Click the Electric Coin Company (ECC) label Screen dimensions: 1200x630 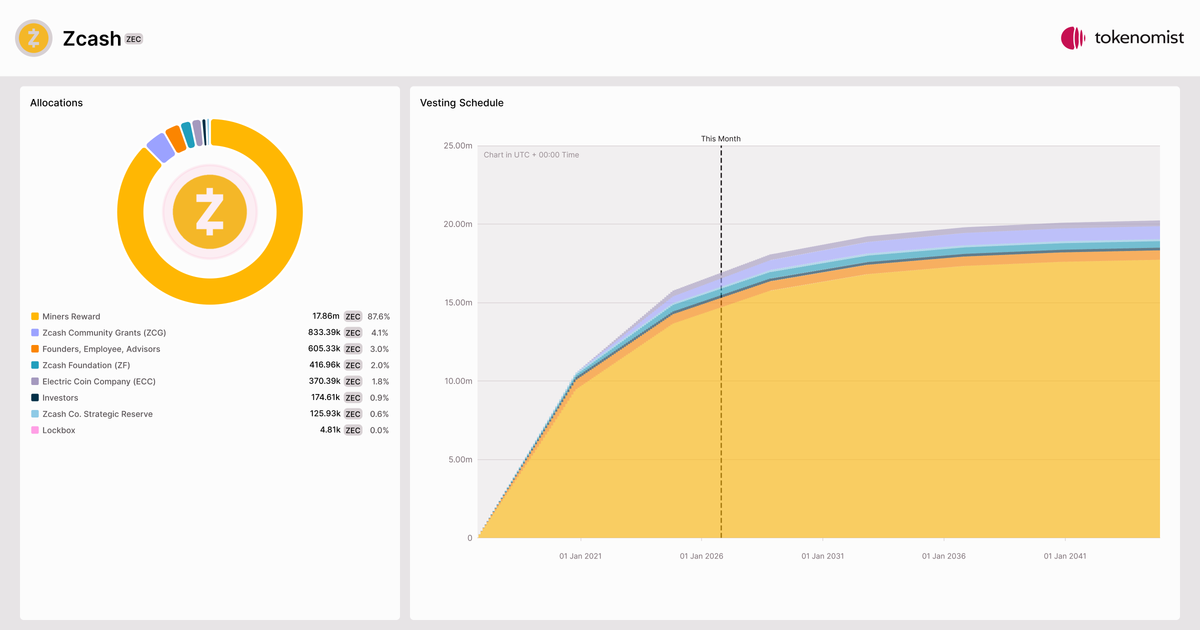pos(99,381)
